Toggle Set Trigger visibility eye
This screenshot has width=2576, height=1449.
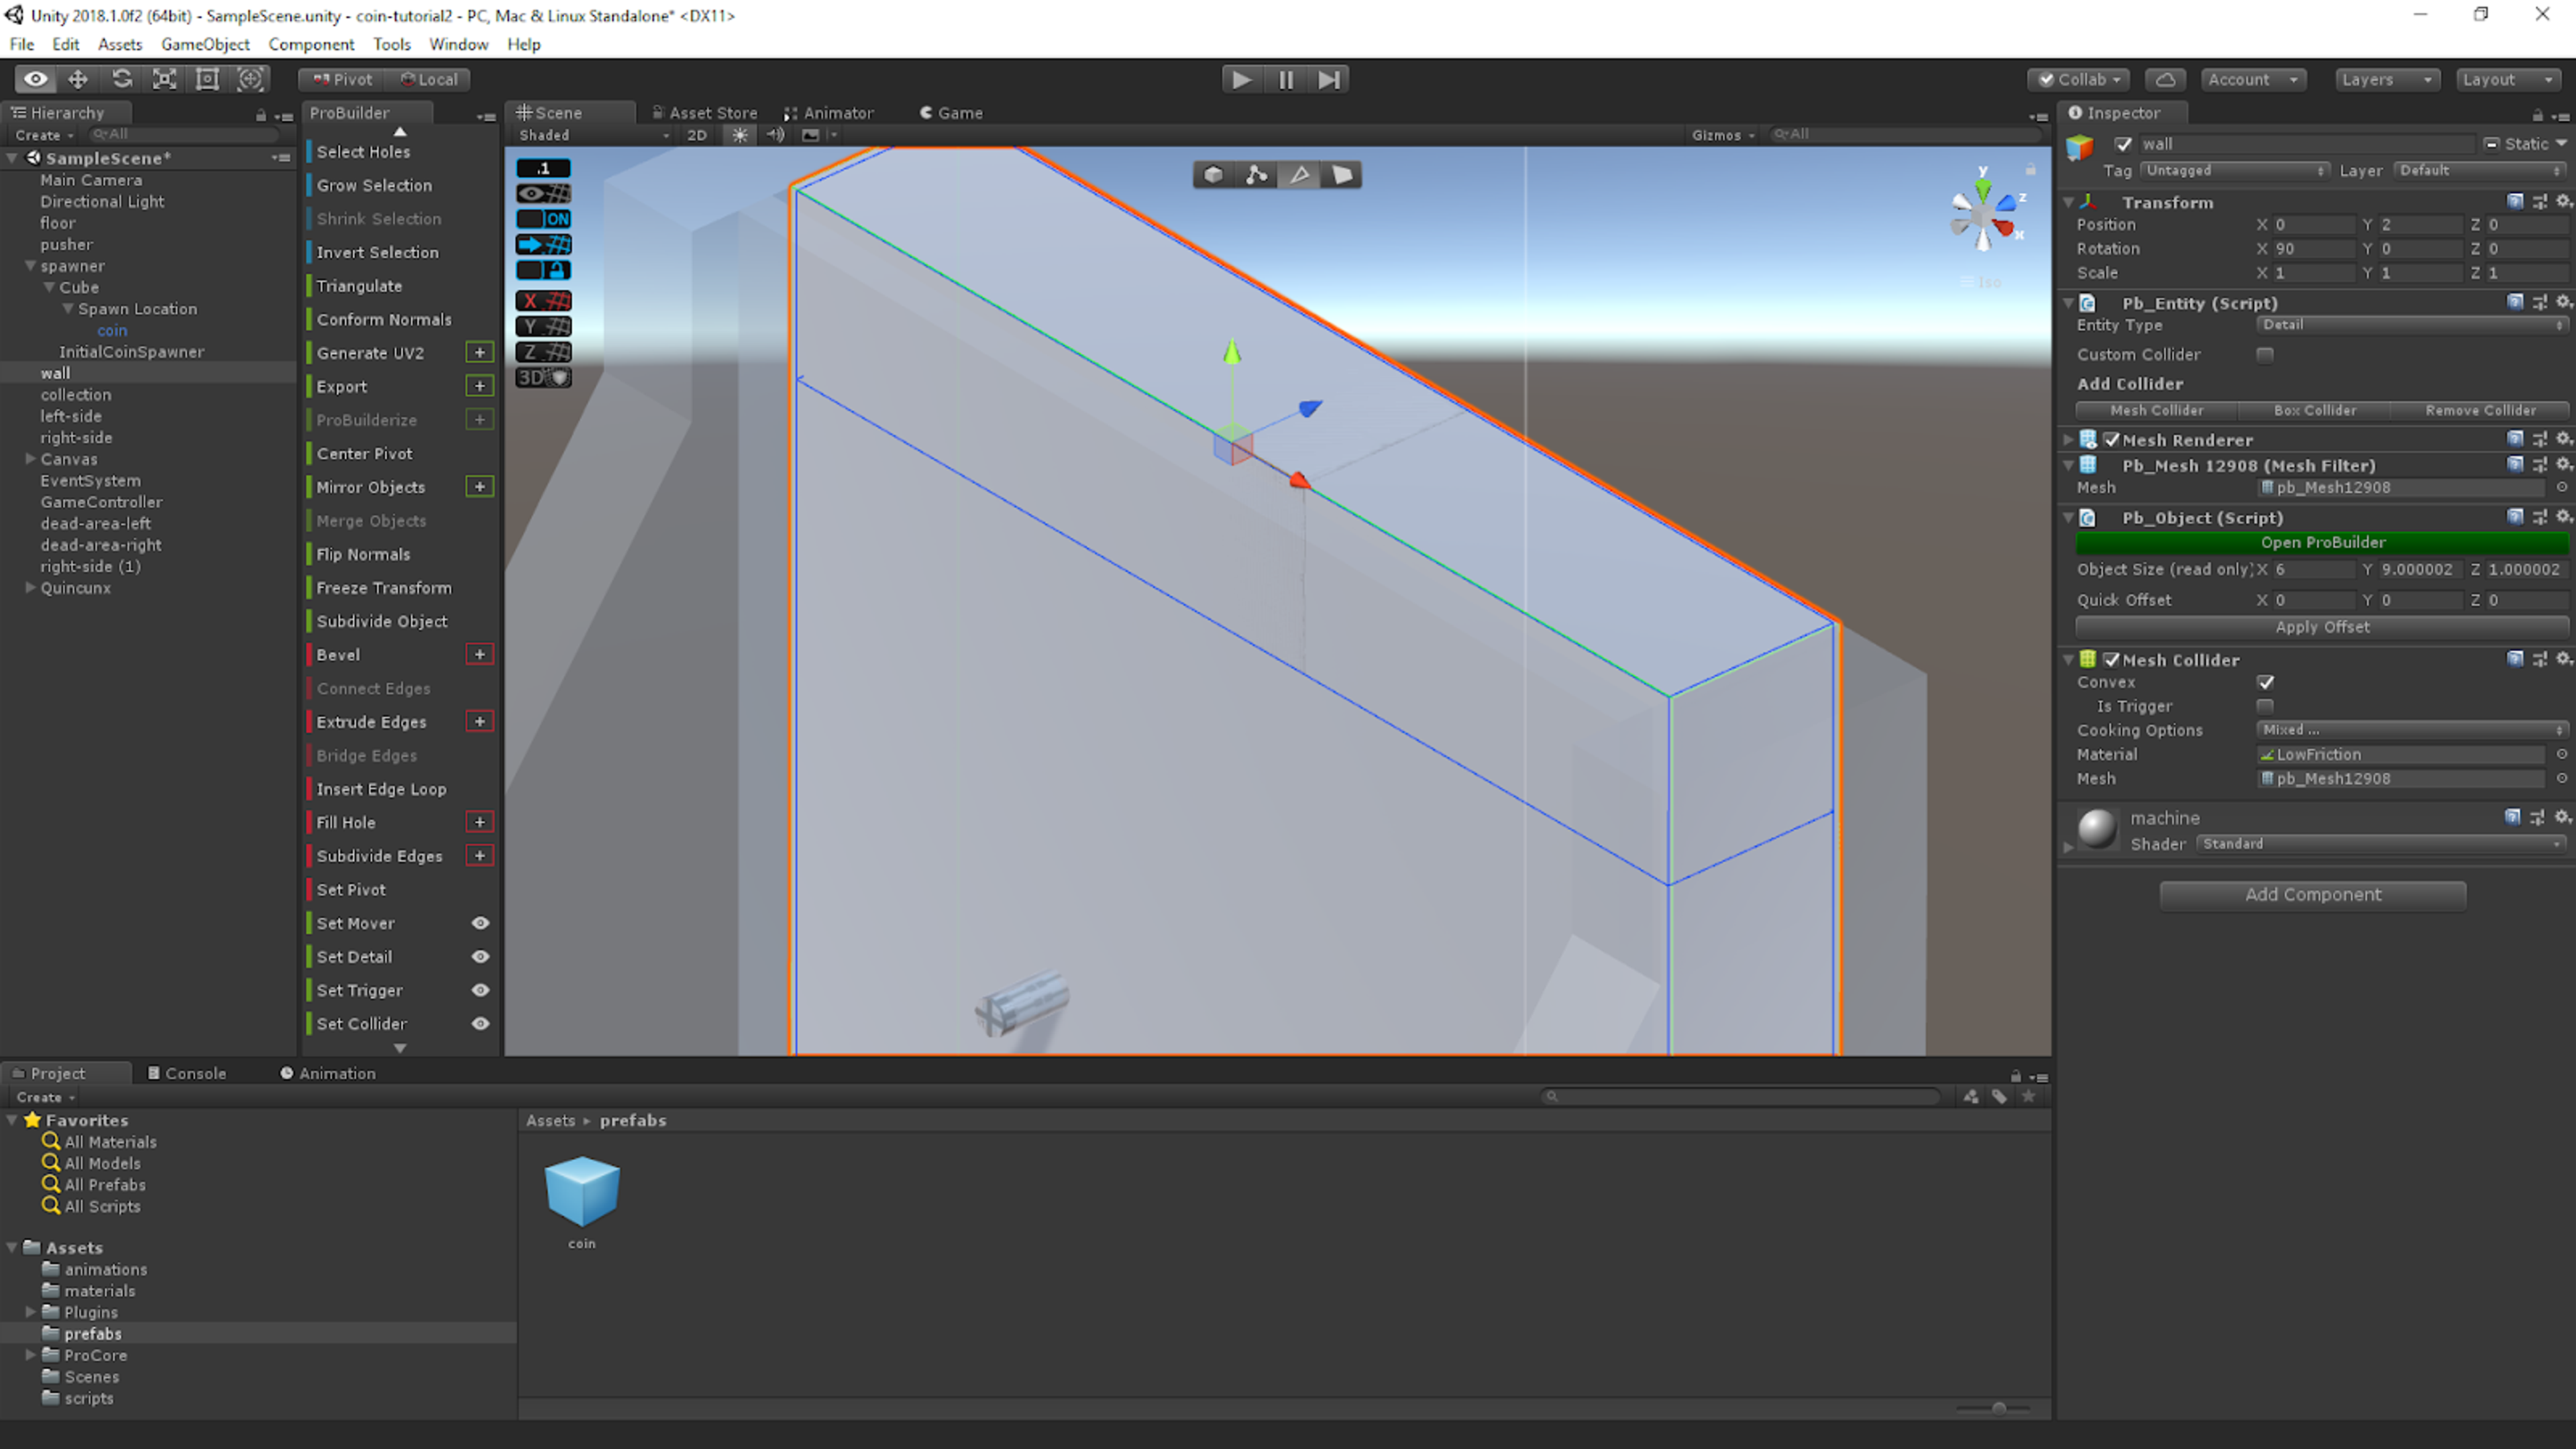(480, 990)
